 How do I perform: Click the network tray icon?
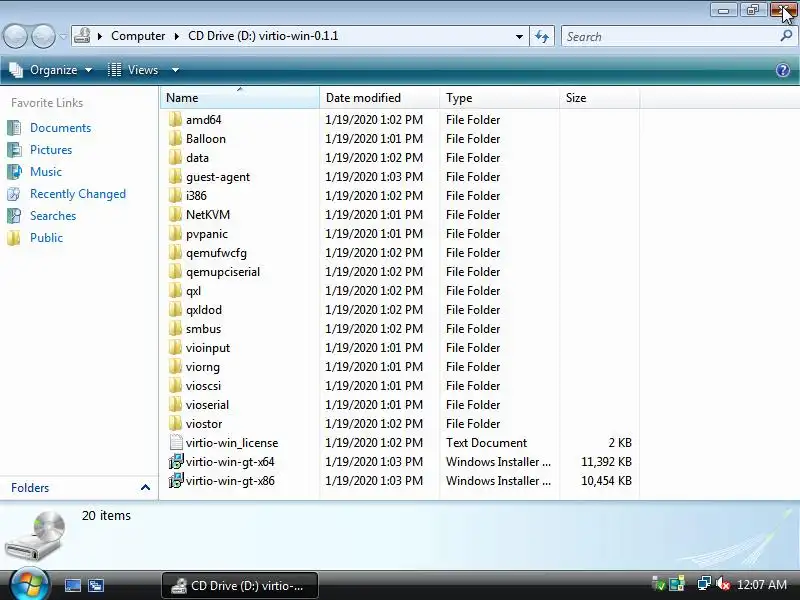704,584
